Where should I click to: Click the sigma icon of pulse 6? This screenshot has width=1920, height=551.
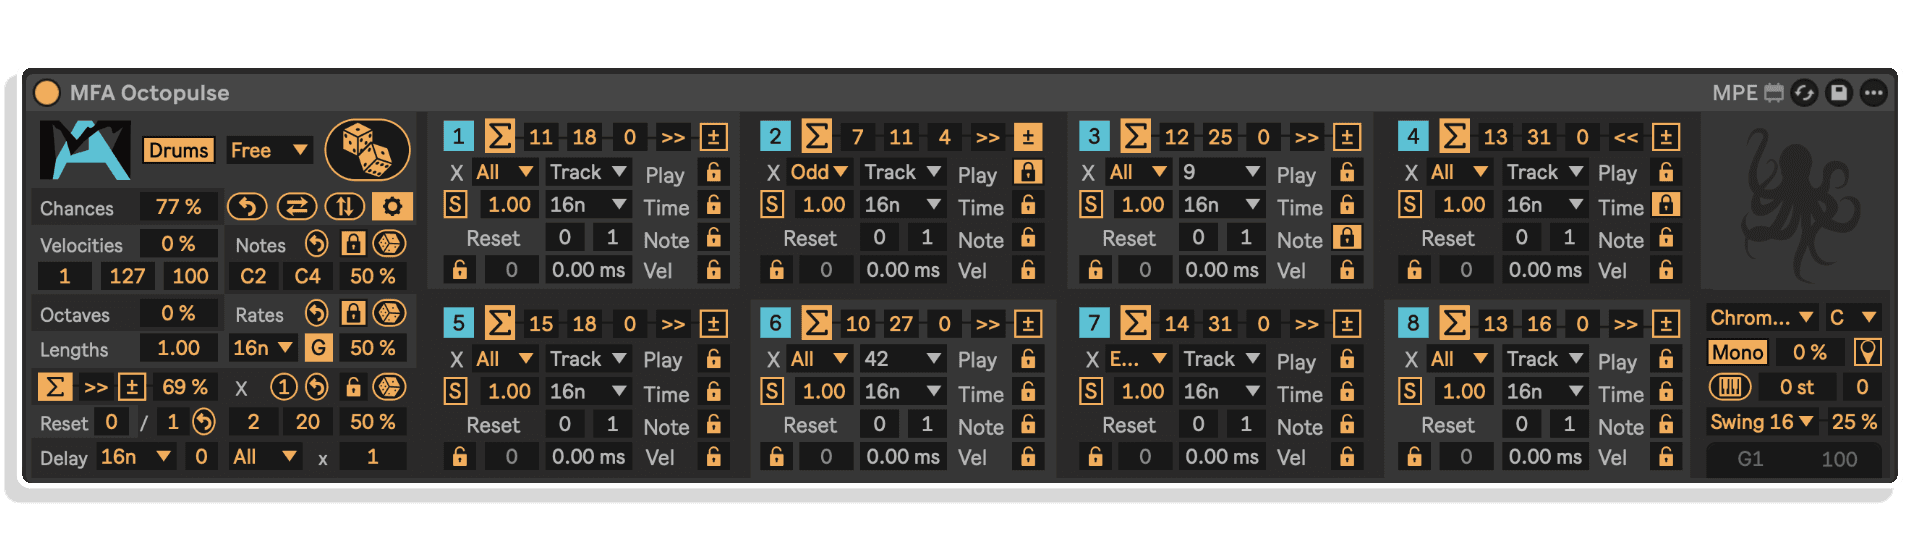pyautogui.click(x=816, y=323)
